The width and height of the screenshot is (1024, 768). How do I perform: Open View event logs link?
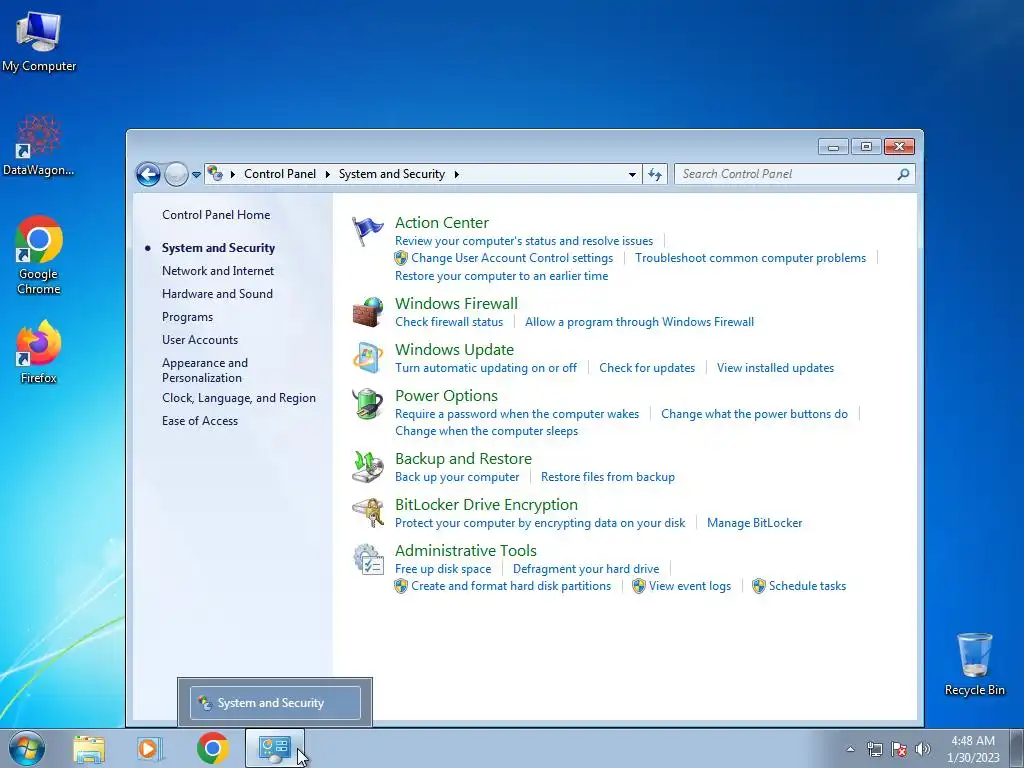690,586
